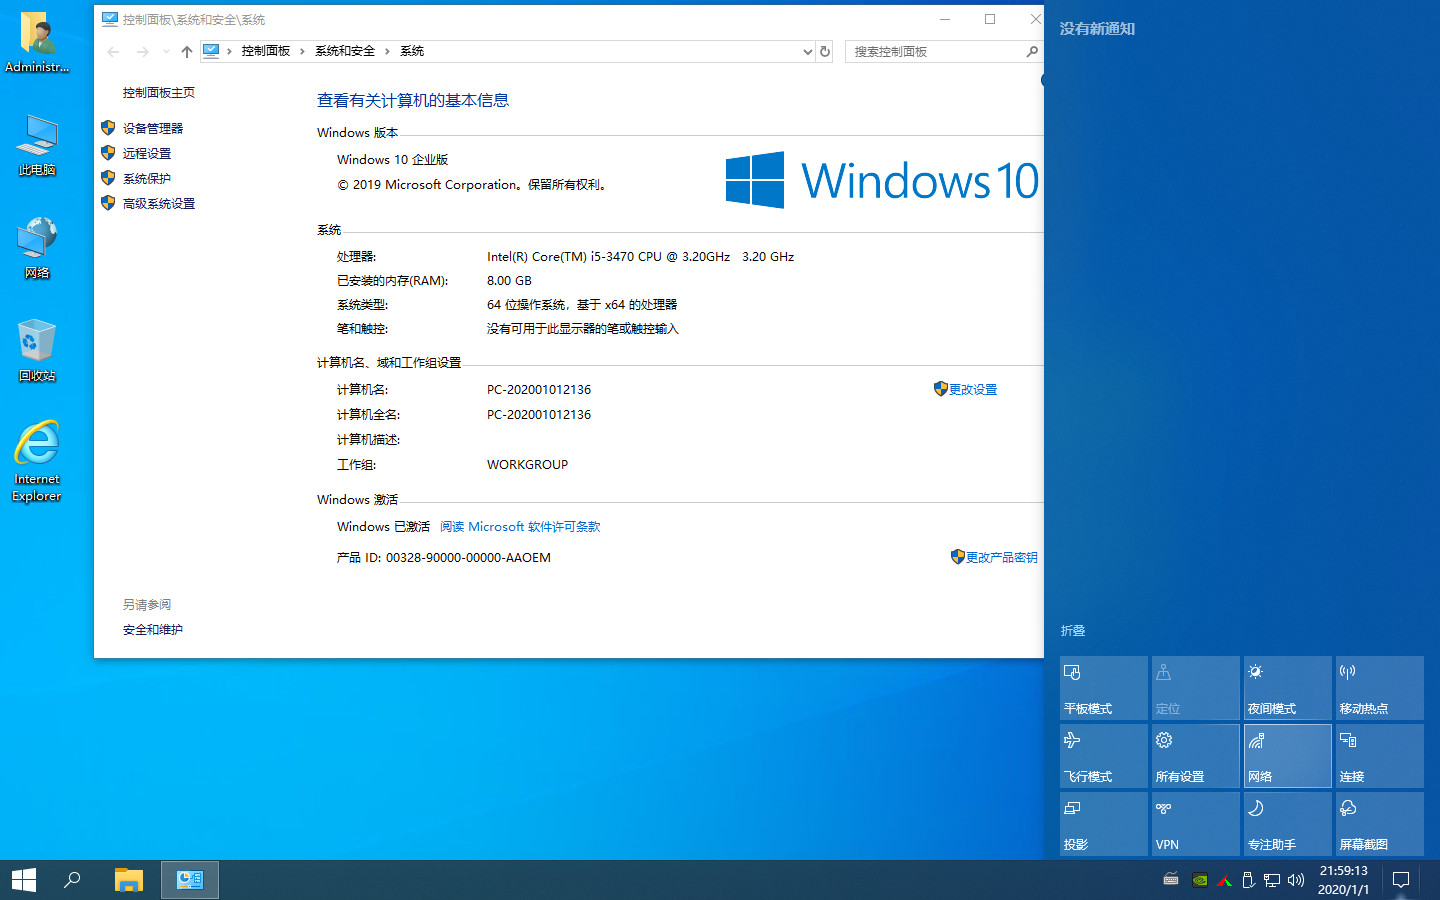This screenshot has width=1440, height=900.
Task: Click the touch keyboard tray icon
Action: 1171,880
